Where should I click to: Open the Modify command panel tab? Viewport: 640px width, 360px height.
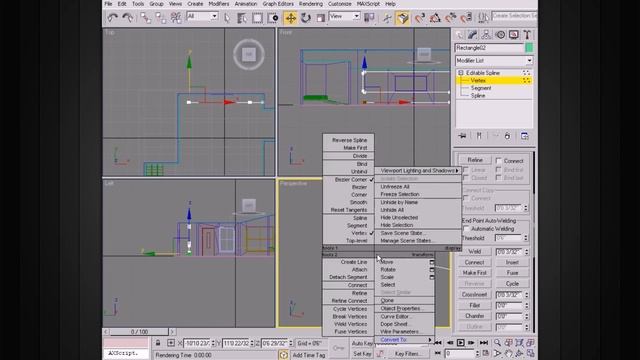(x=473, y=35)
